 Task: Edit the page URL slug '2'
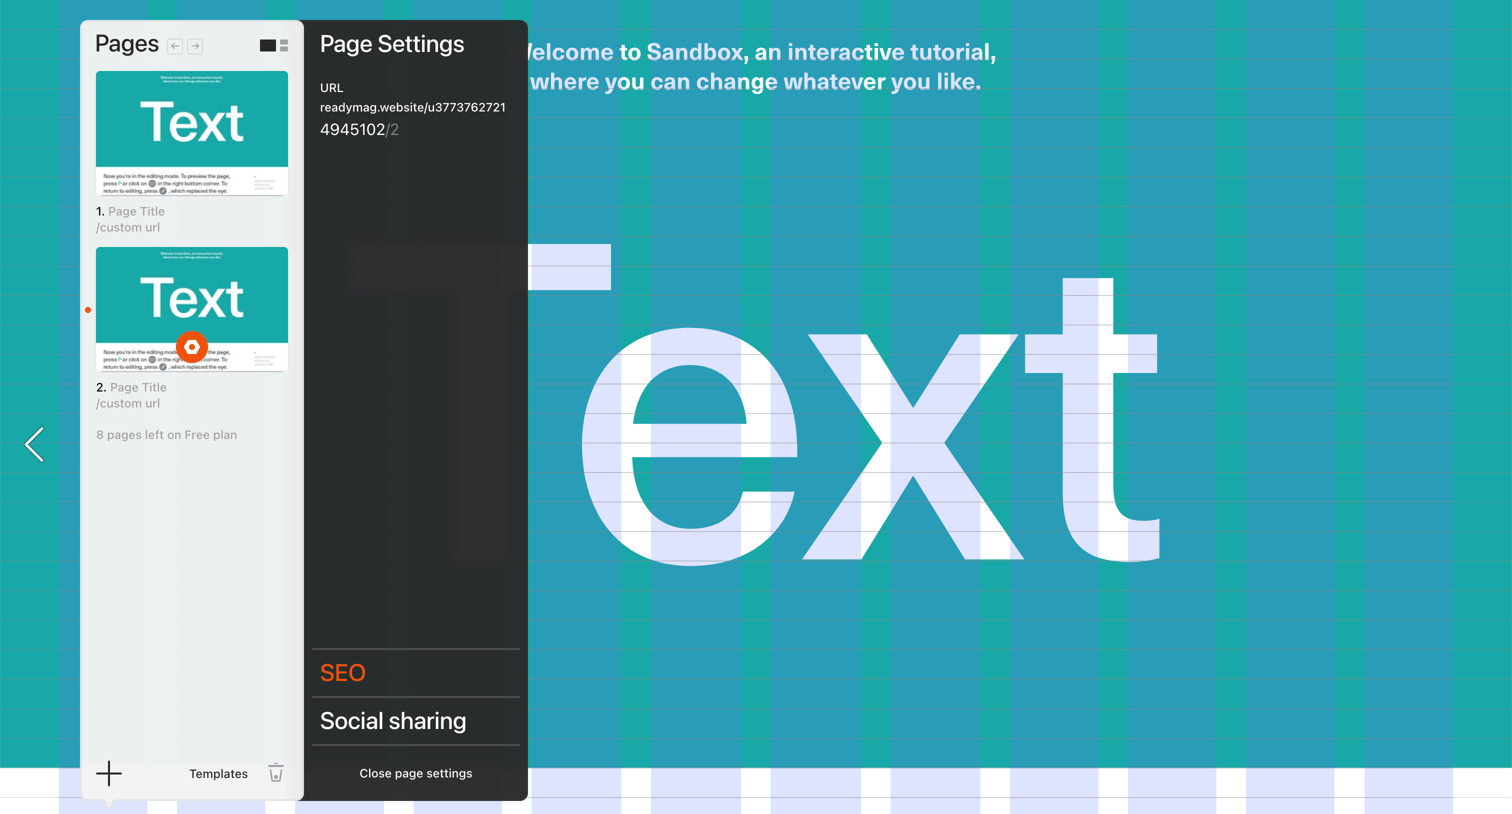[x=395, y=130]
